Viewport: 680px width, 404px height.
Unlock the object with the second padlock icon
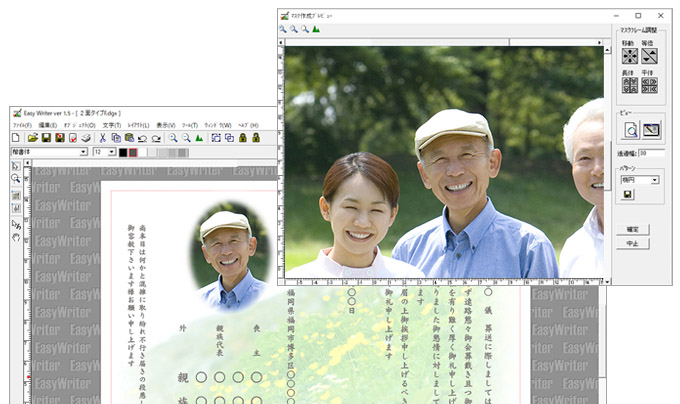(256, 138)
